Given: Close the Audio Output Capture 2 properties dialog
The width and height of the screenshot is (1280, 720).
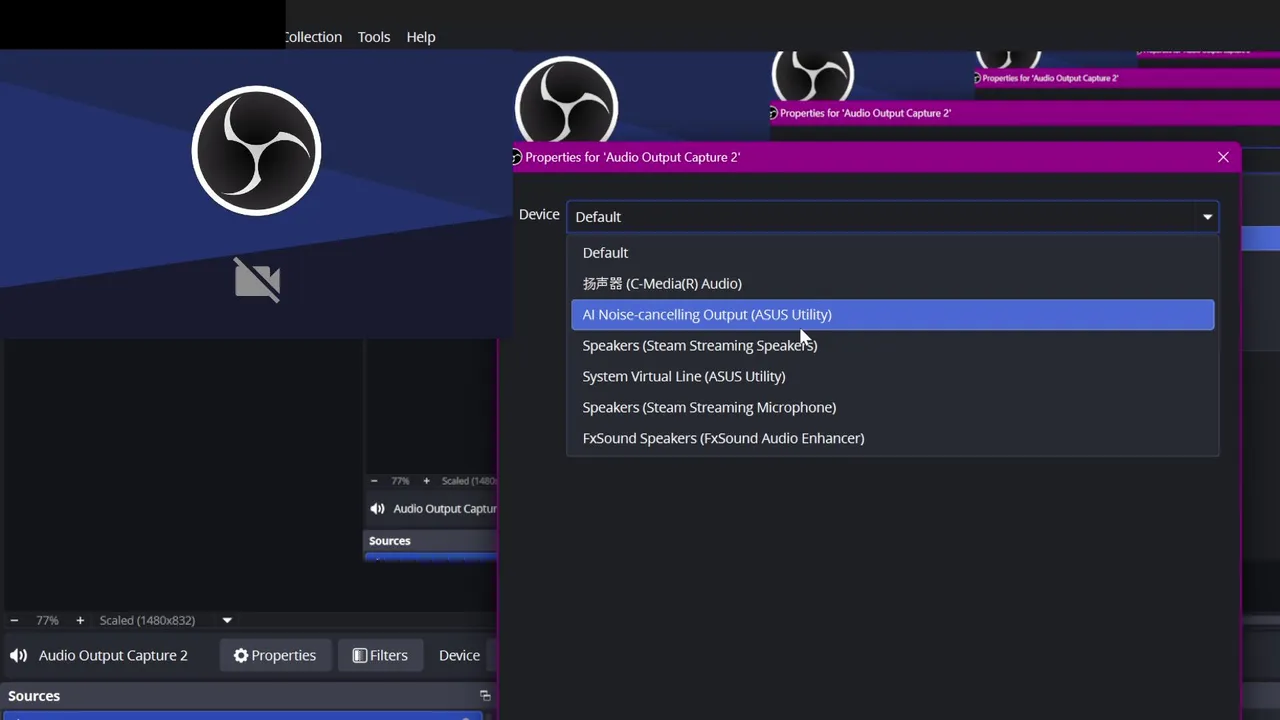Looking at the screenshot, I should (x=1223, y=157).
